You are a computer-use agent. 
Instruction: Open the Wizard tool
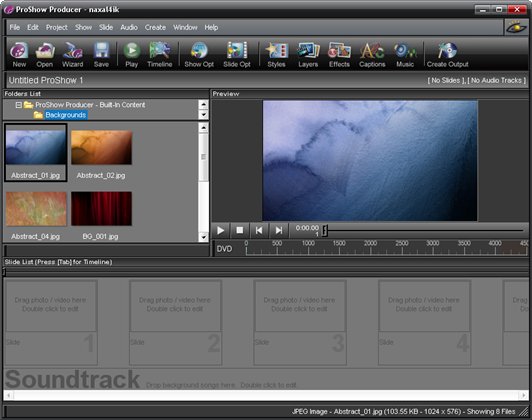pyautogui.click(x=73, y=54)
